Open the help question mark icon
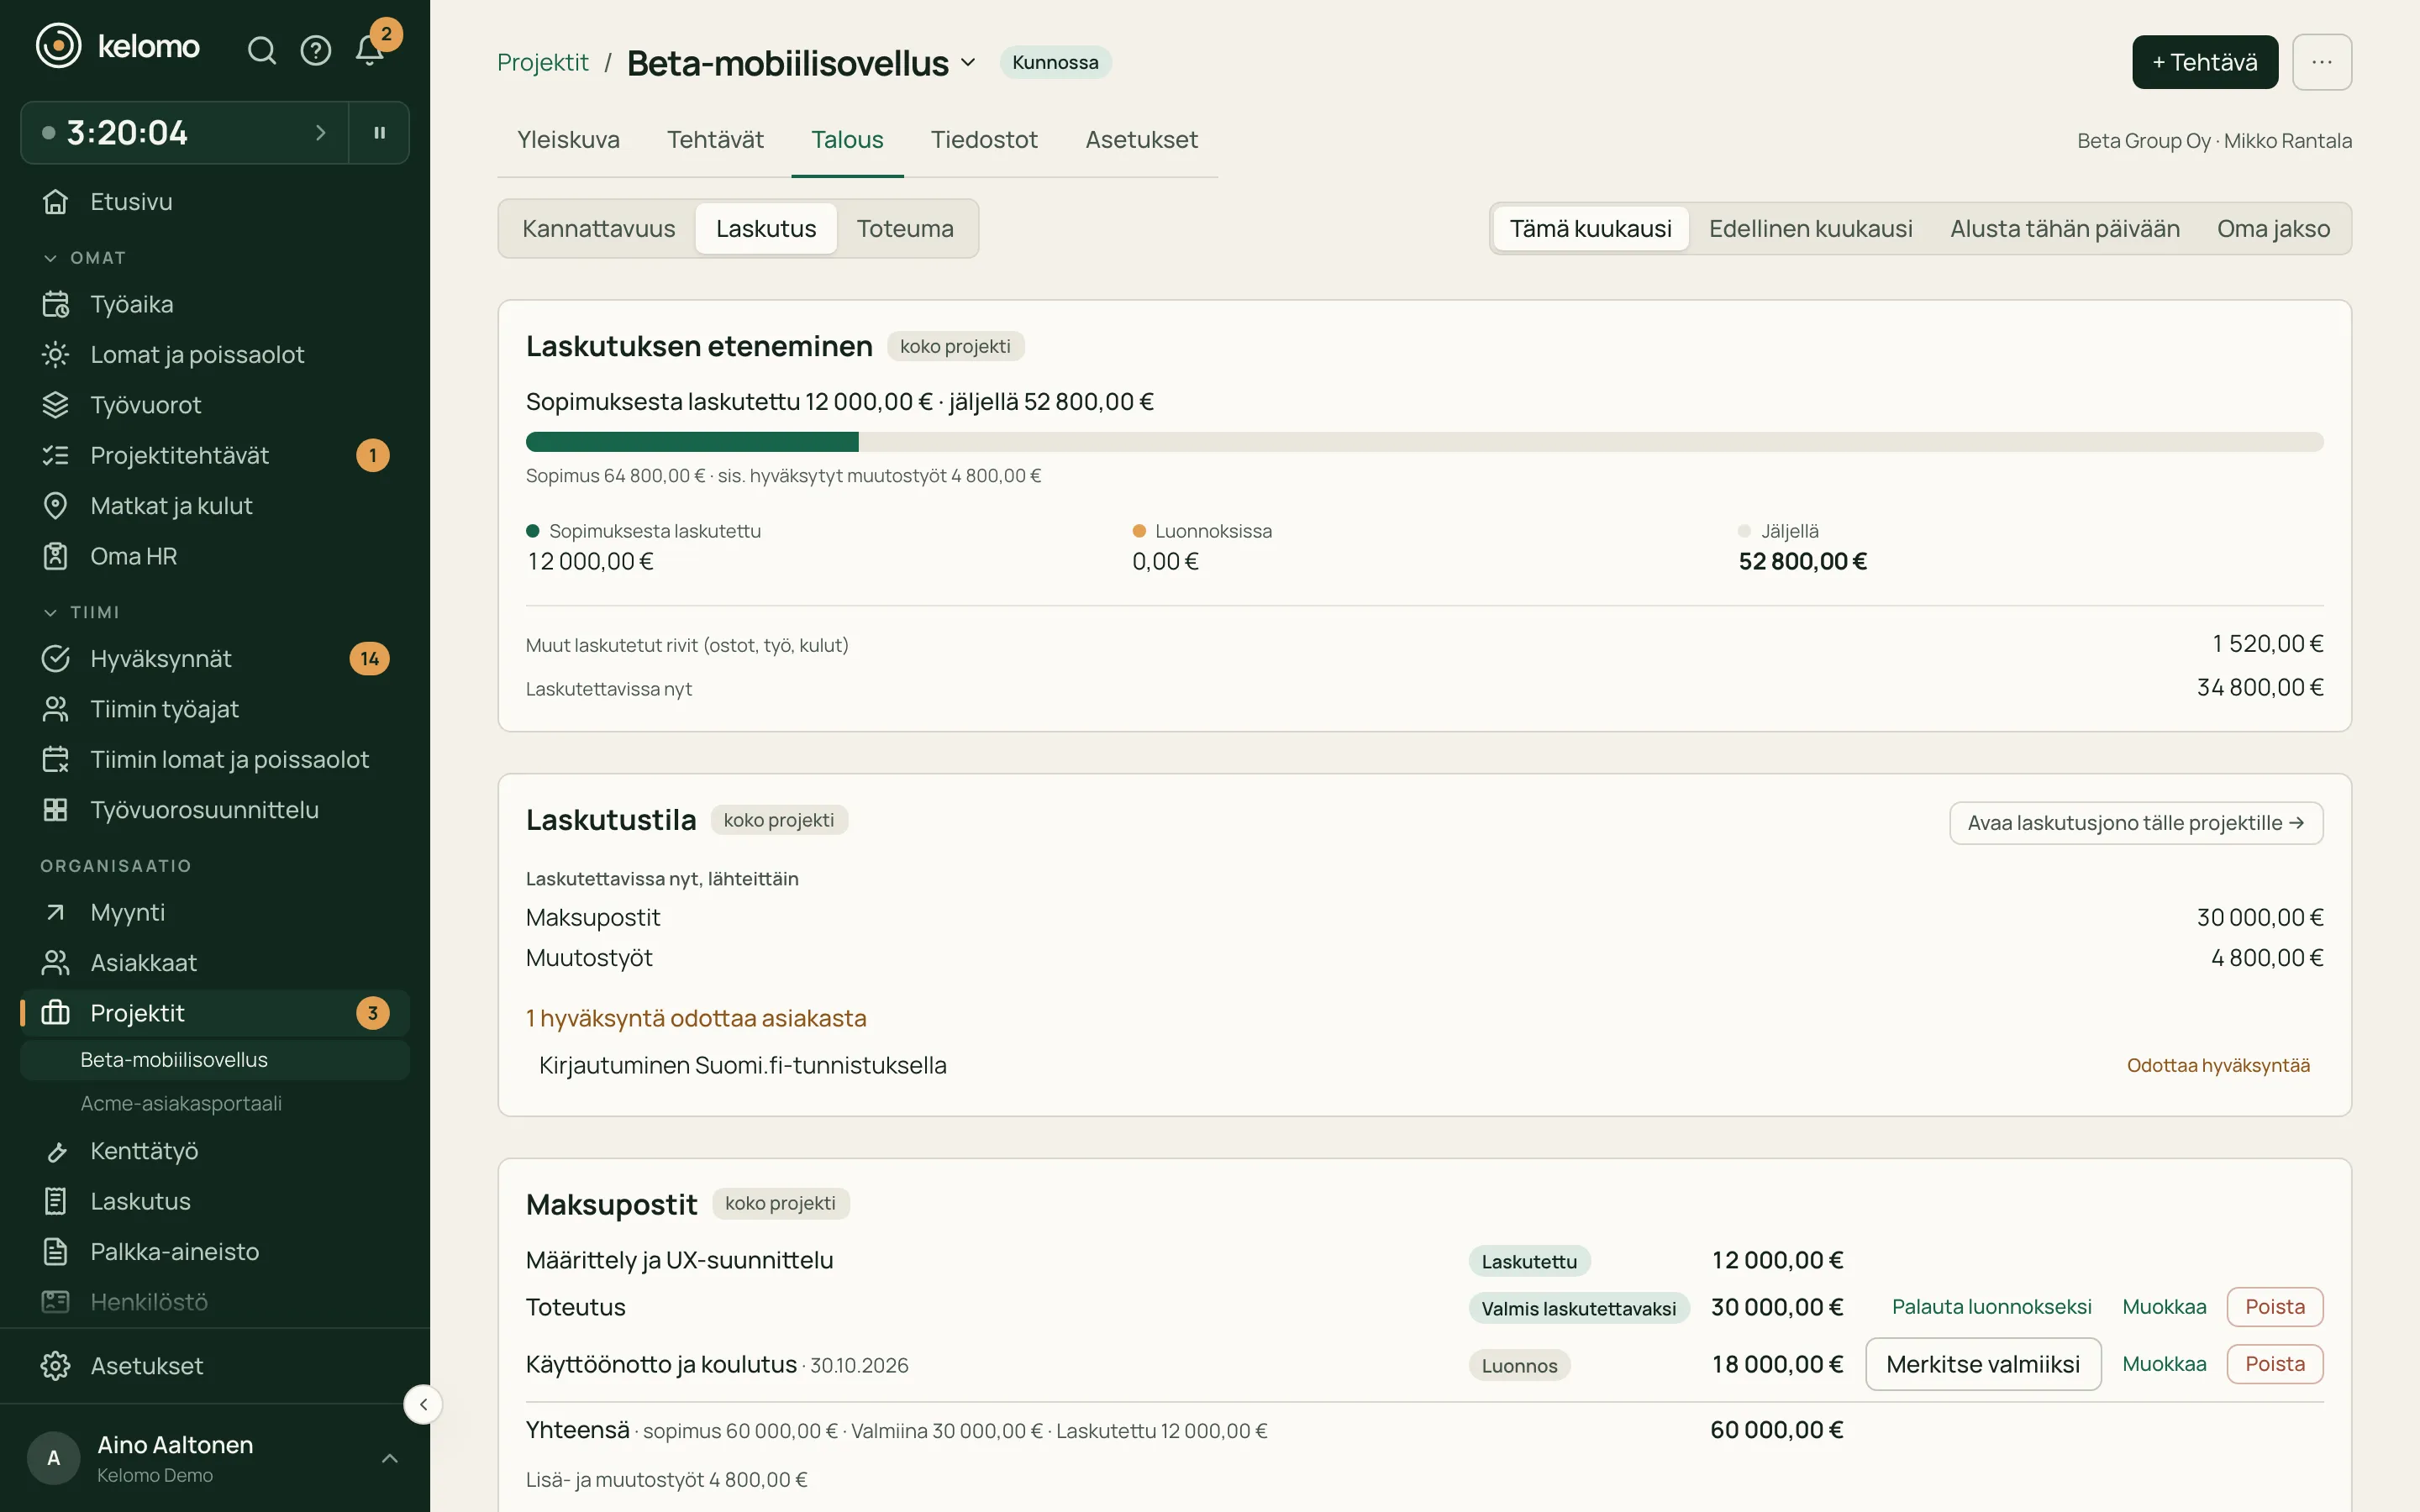Viewport: 2420px width, 1512px height. pyautogui.click(x=316, y=50)
